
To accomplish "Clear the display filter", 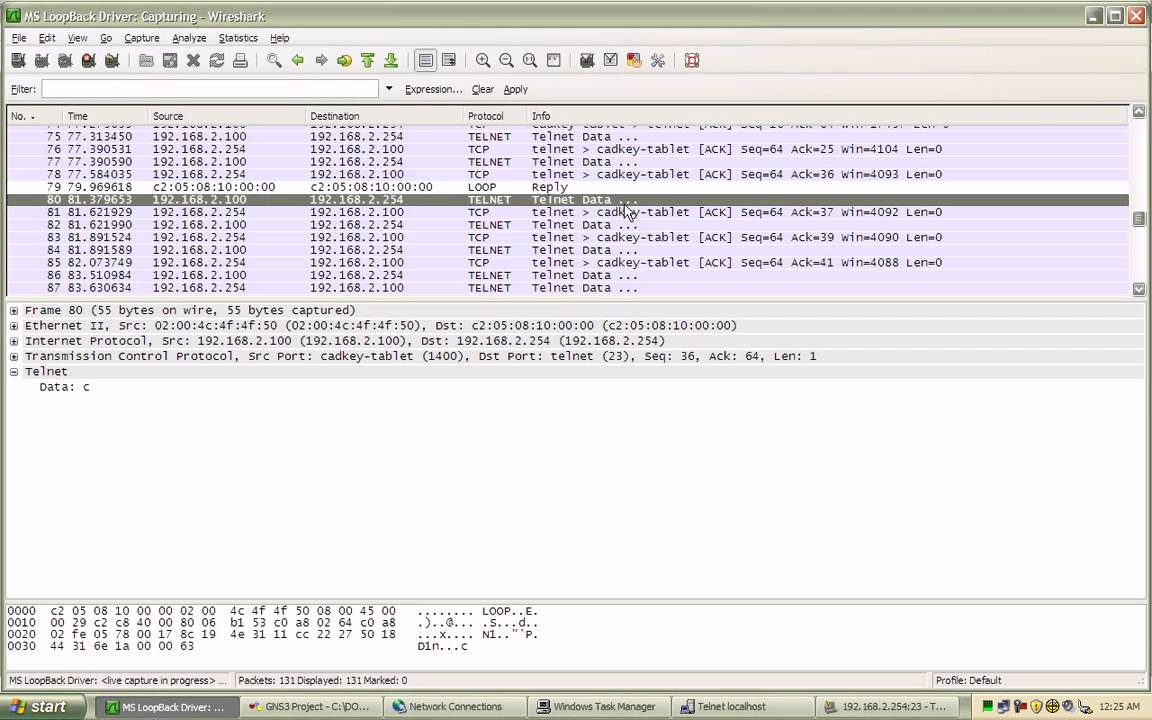I will click(x=483, y=90).
